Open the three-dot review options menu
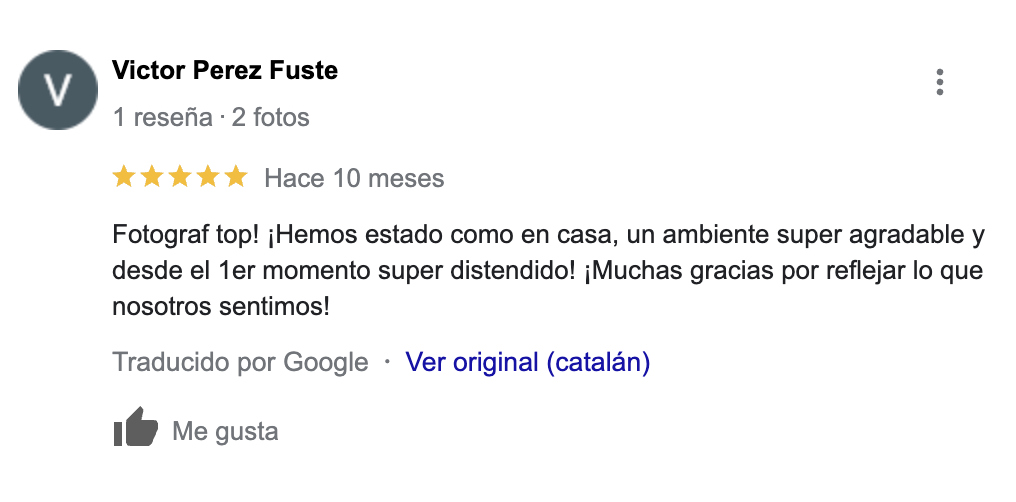The image size is (1016, 502). 939,82
